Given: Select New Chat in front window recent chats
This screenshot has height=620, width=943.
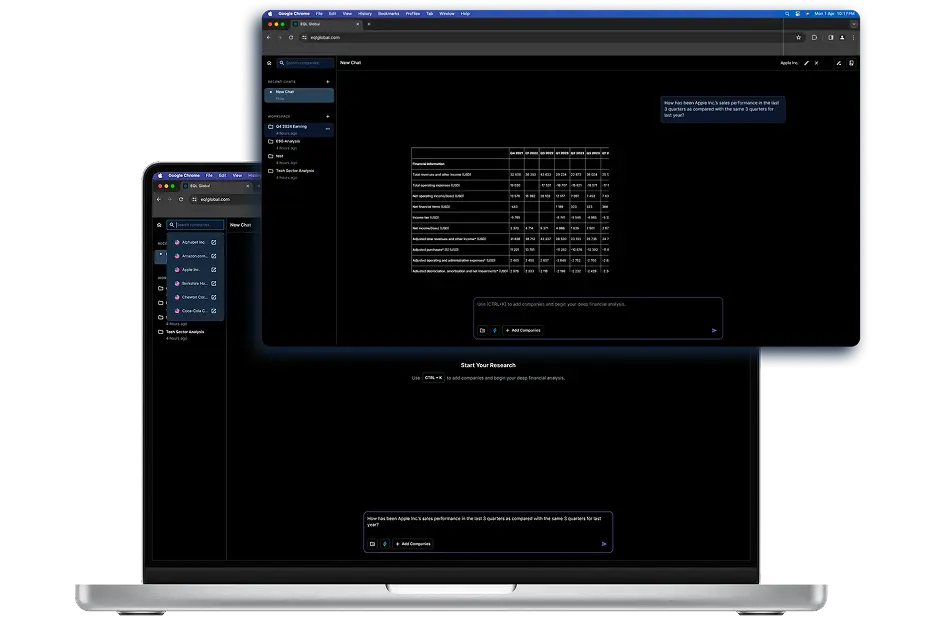Looking at the screenshot, I should 299,94.
